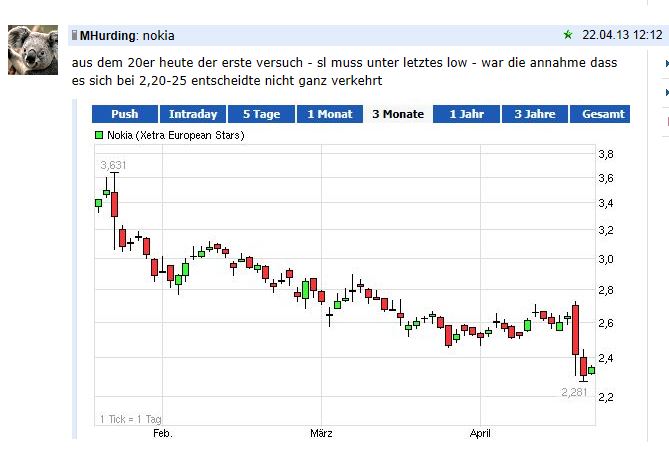
Task: Click the 3,8 price axis label
Action: coord(606,154)
